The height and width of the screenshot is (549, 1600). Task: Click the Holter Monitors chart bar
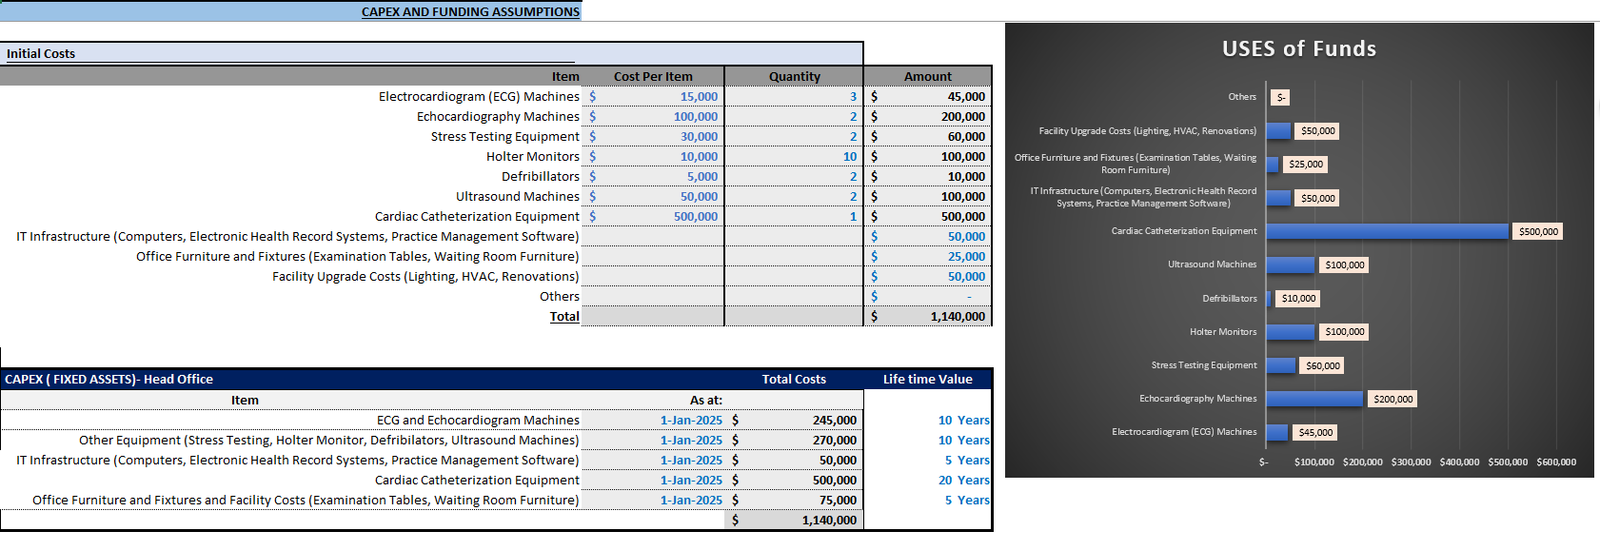(x=1290, y=332)
